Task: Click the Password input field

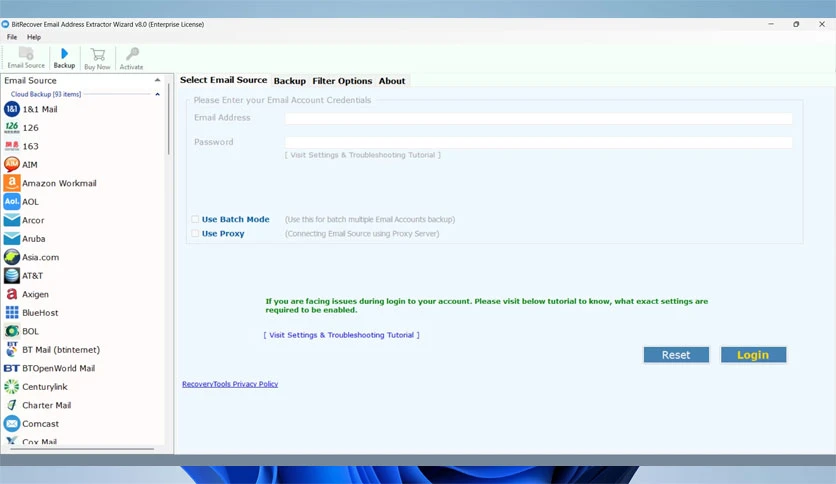Action: (x=538, y=142)
